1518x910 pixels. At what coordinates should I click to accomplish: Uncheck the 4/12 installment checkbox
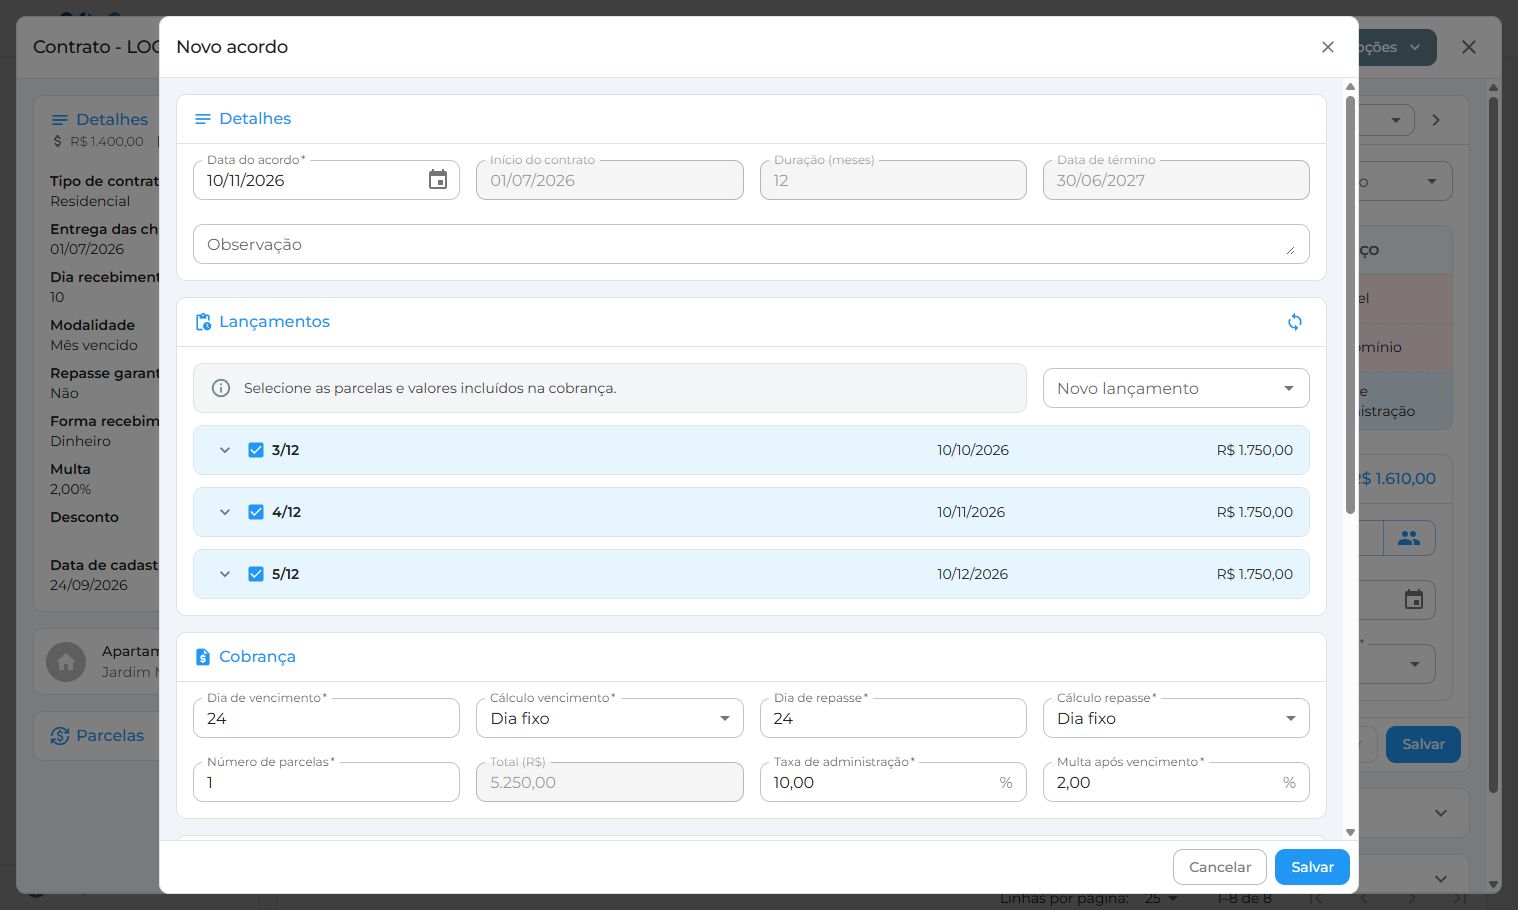pyautogui.click(x=256, y=512)
